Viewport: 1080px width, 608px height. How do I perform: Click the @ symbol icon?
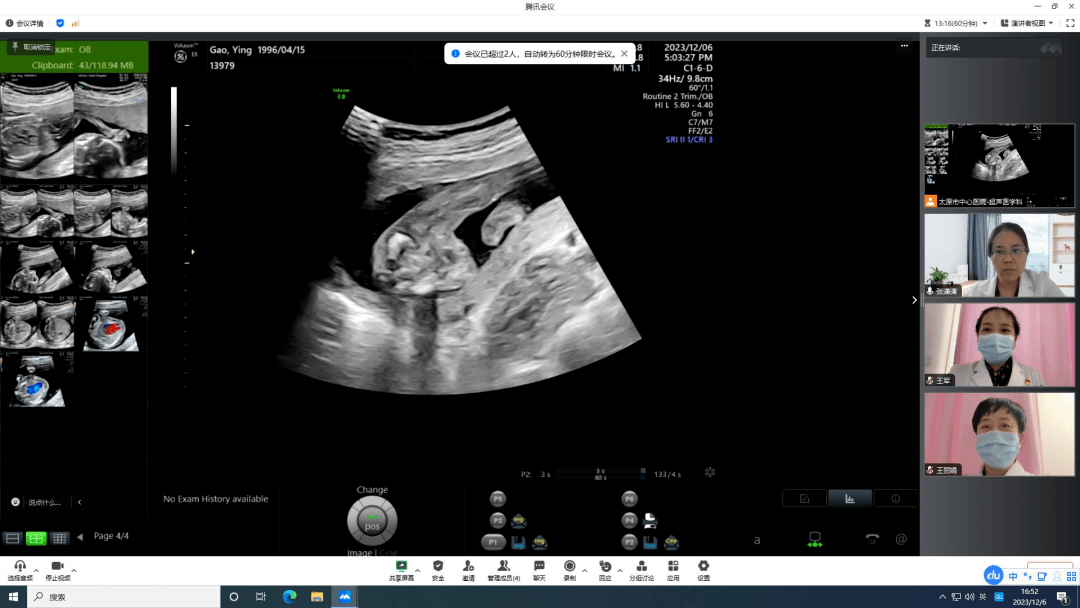[901, 539]
